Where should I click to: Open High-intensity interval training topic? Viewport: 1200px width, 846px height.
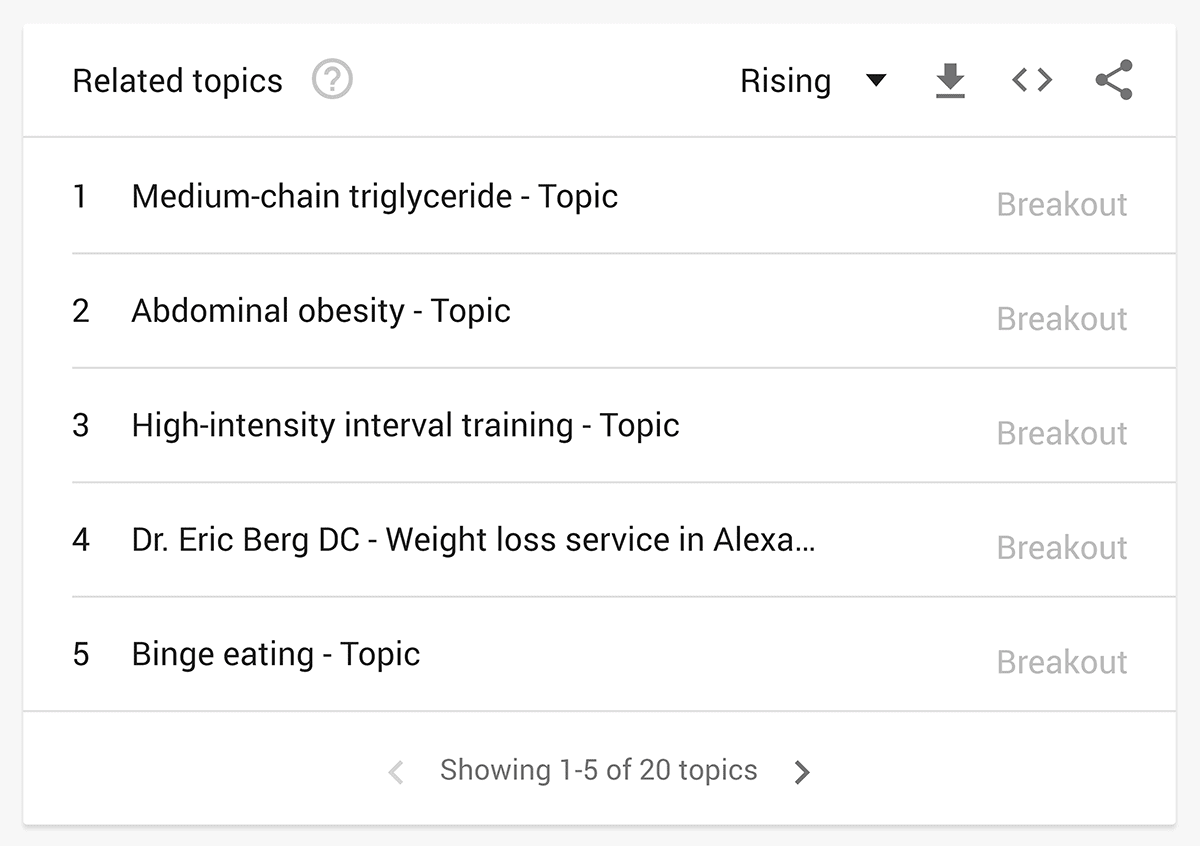(405, 425)
